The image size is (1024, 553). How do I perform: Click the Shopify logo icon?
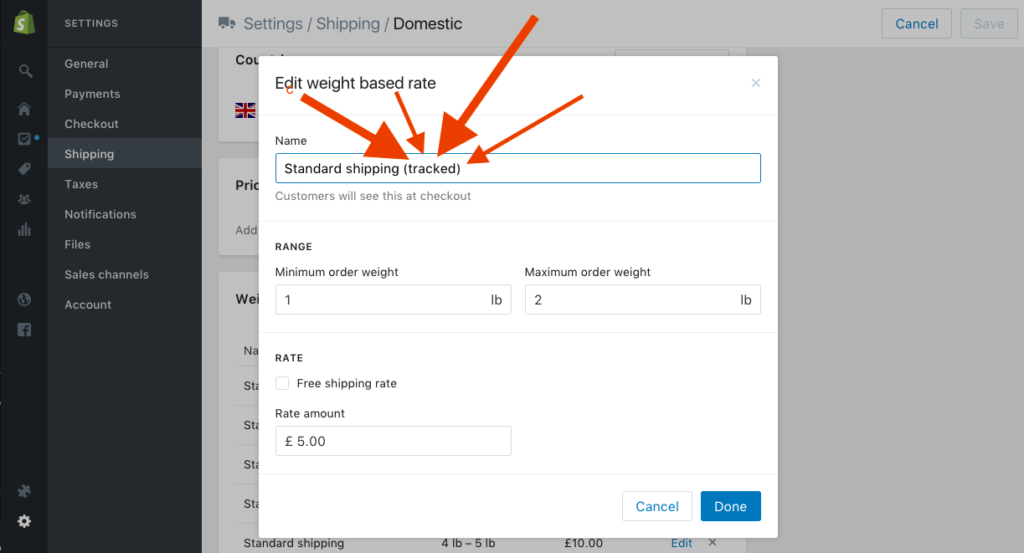(x=24, y=22)
